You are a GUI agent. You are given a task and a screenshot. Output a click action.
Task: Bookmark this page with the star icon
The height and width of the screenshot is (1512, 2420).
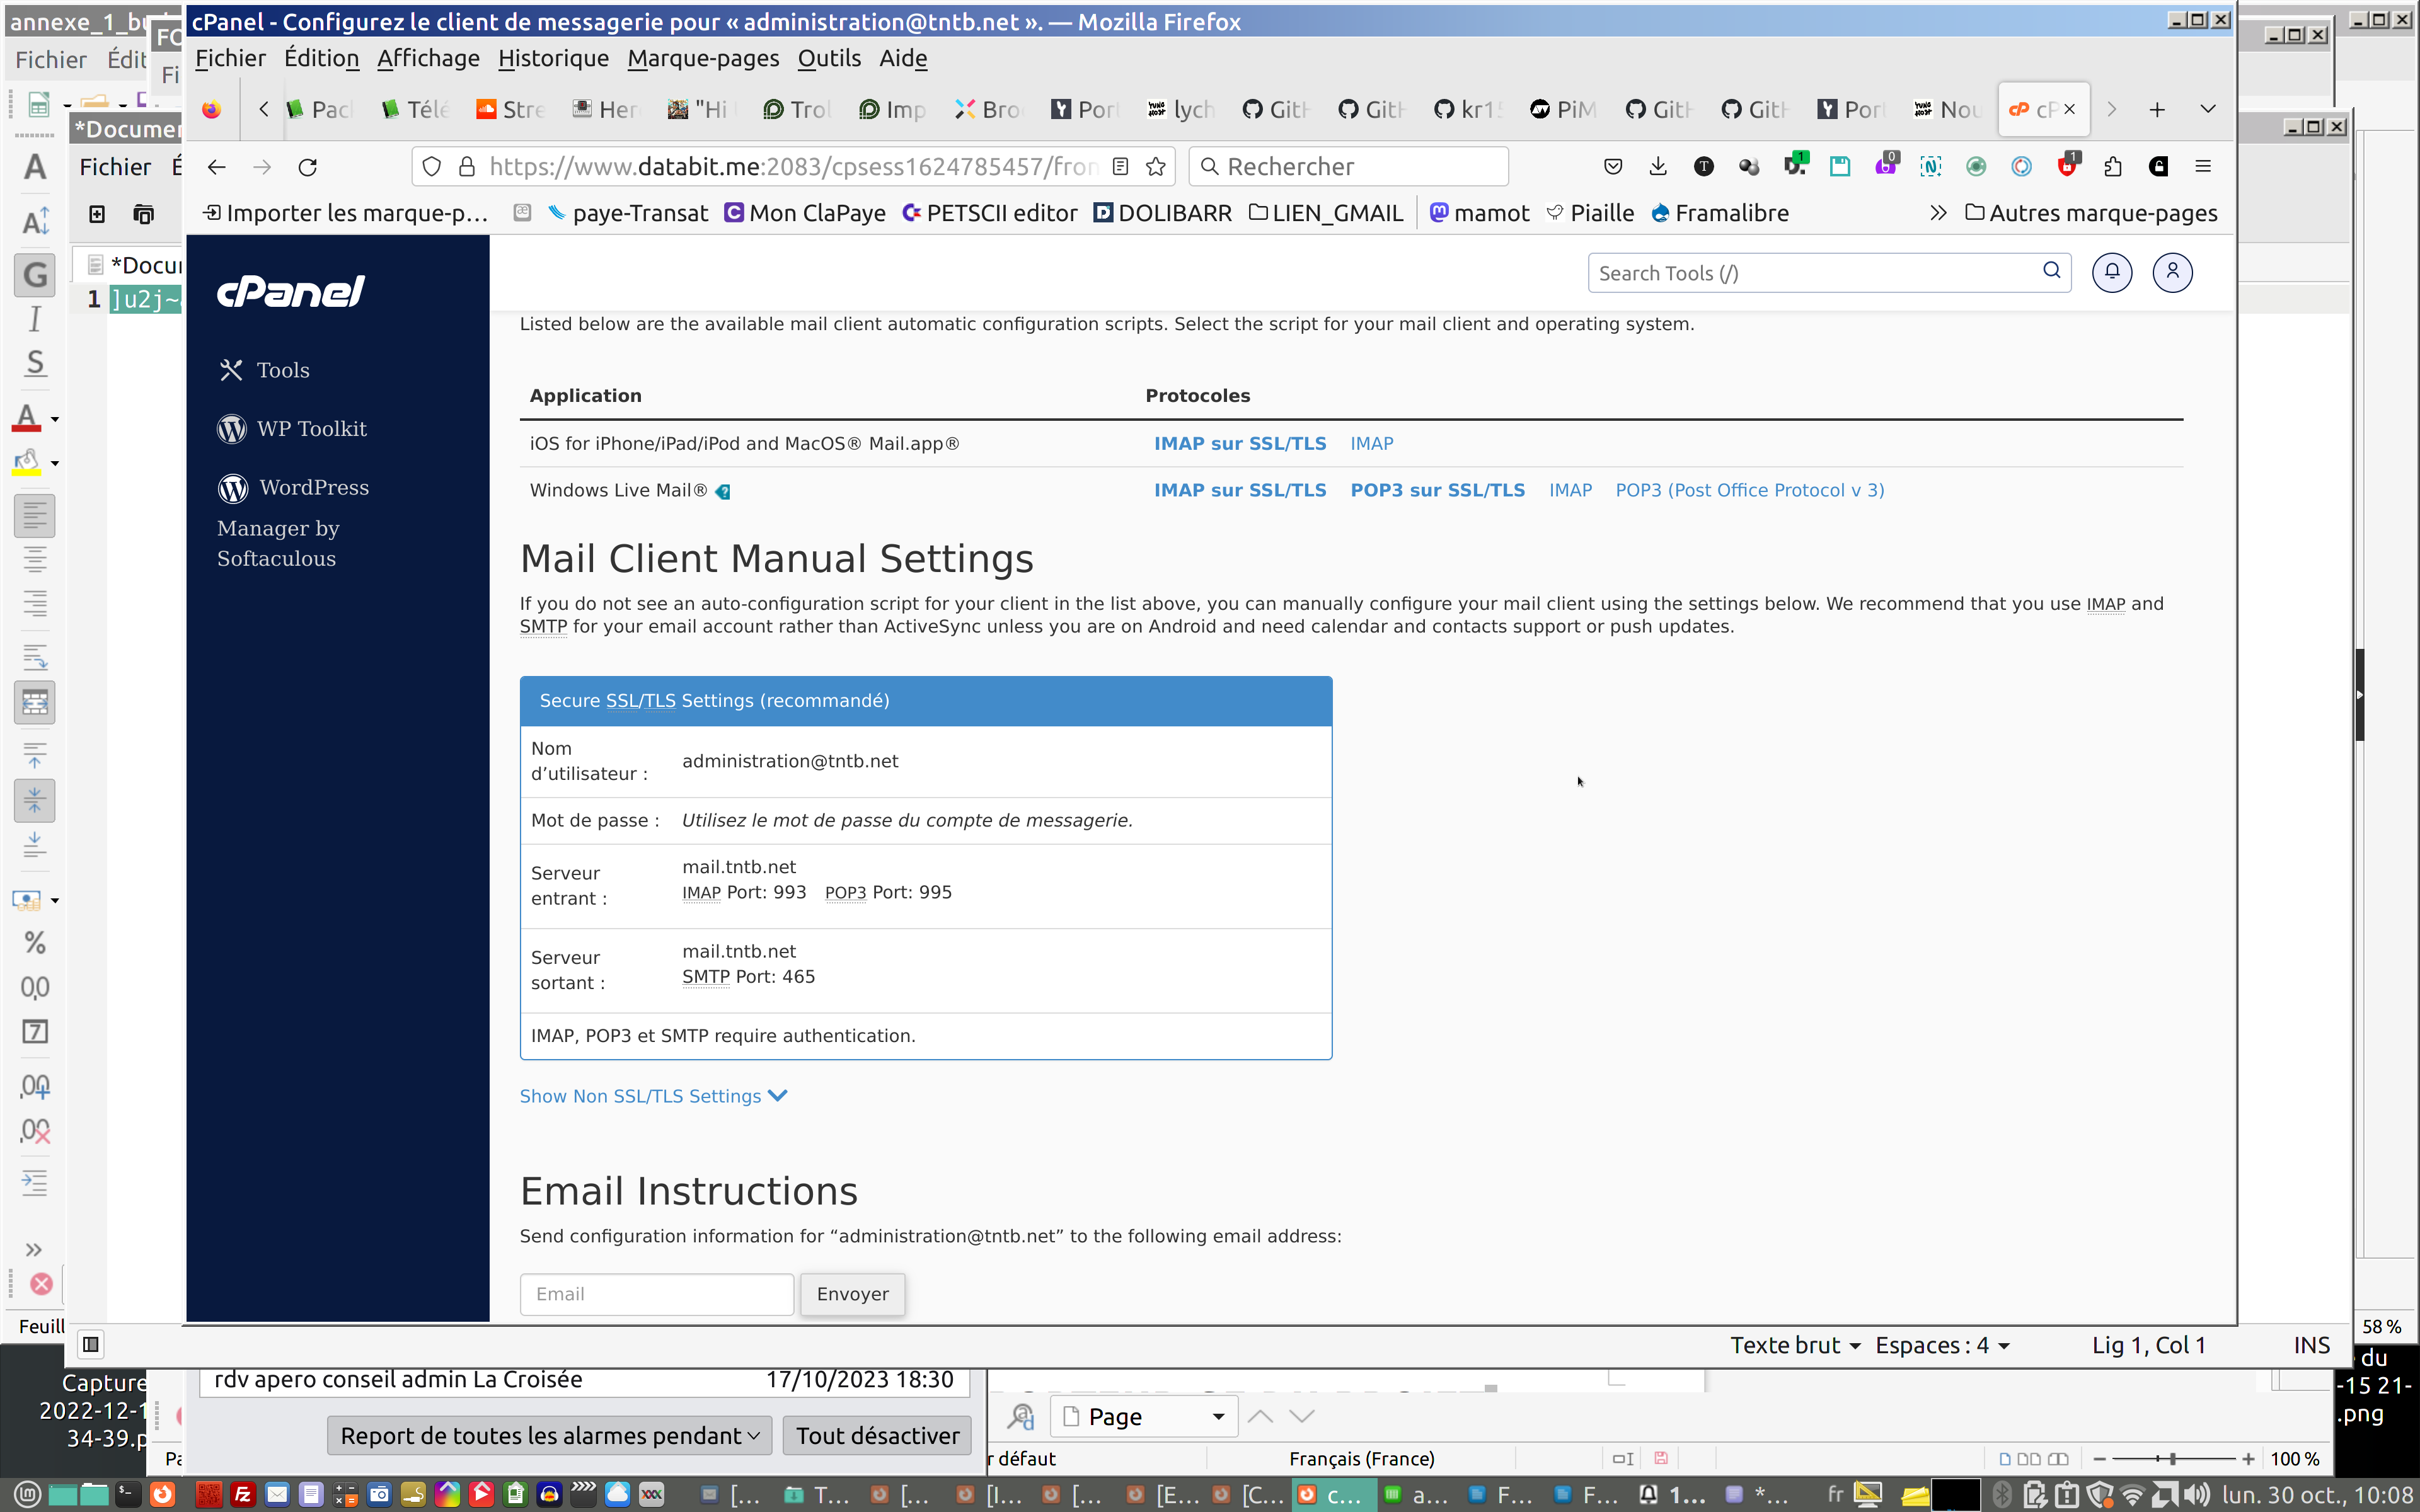click(x=1156, y=167)
